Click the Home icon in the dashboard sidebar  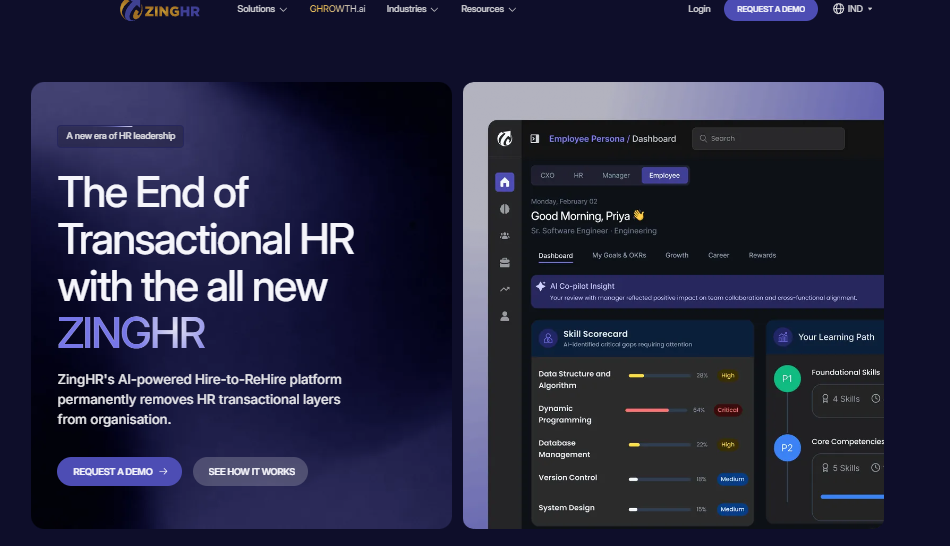coord(505,182)
